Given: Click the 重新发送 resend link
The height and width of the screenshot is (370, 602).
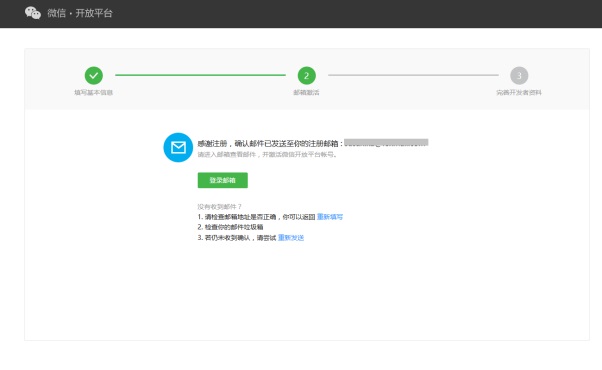Looking at the screenshot, I should (x=291, y=238).
